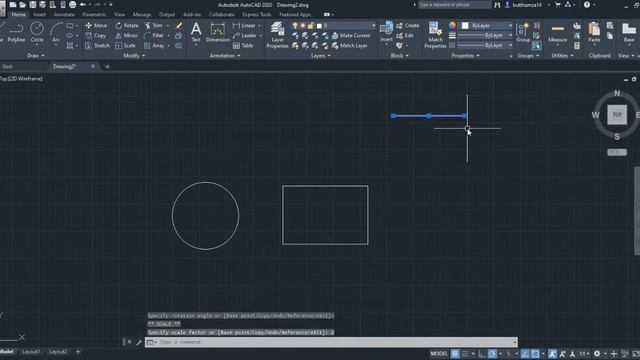Select the Fillet tool
Screen dimensions: 640x360
[x=154, y=36]
